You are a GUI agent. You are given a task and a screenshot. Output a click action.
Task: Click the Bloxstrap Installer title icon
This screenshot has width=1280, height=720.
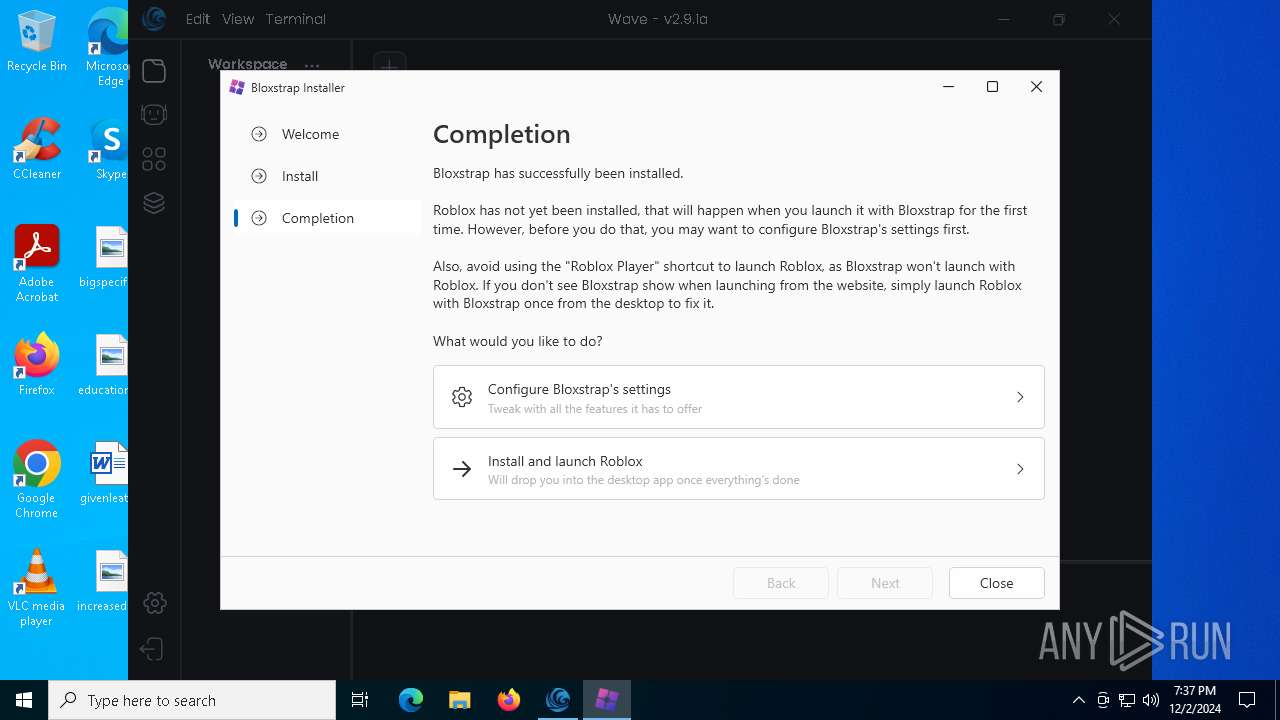pyautogui.click(x=237, y=88)
